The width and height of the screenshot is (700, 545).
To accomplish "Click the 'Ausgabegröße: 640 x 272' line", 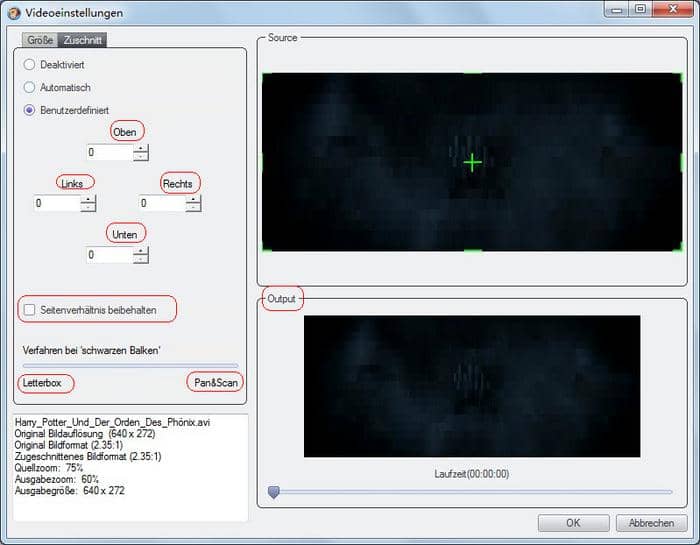I will tap(70, 491).
